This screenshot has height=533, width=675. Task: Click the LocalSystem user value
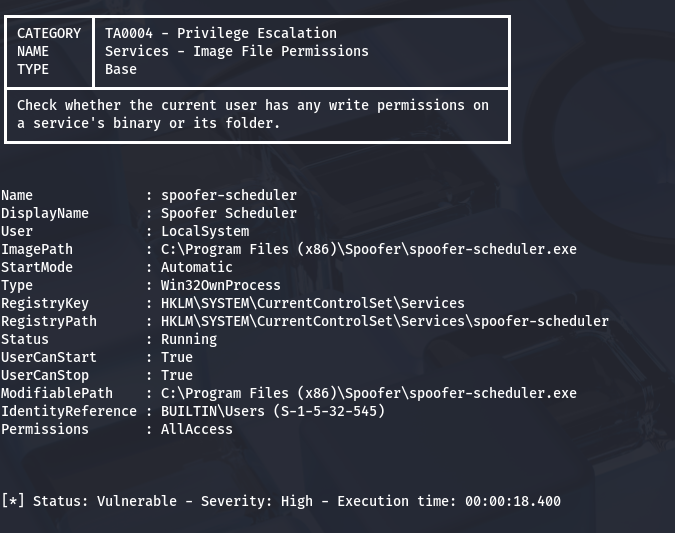coord(204,231)
